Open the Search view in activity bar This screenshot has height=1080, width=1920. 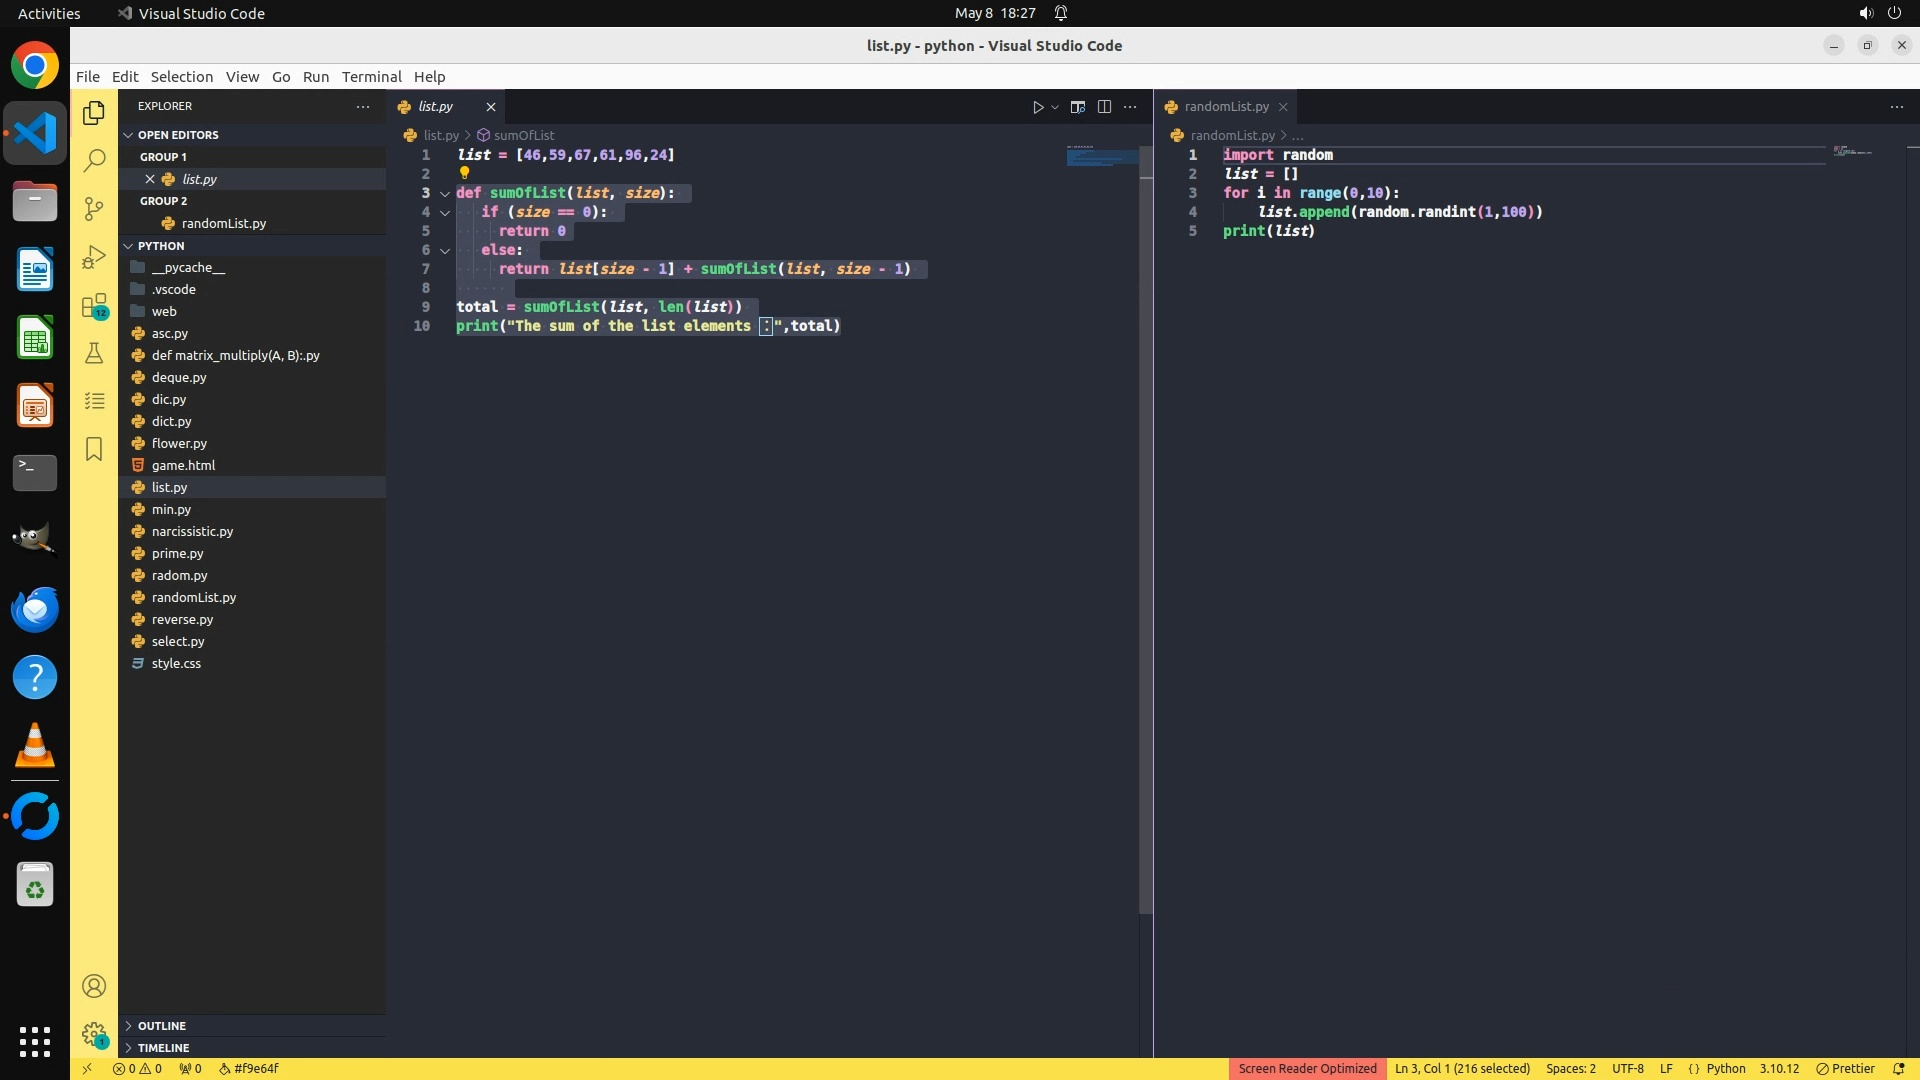click(94, 160)
